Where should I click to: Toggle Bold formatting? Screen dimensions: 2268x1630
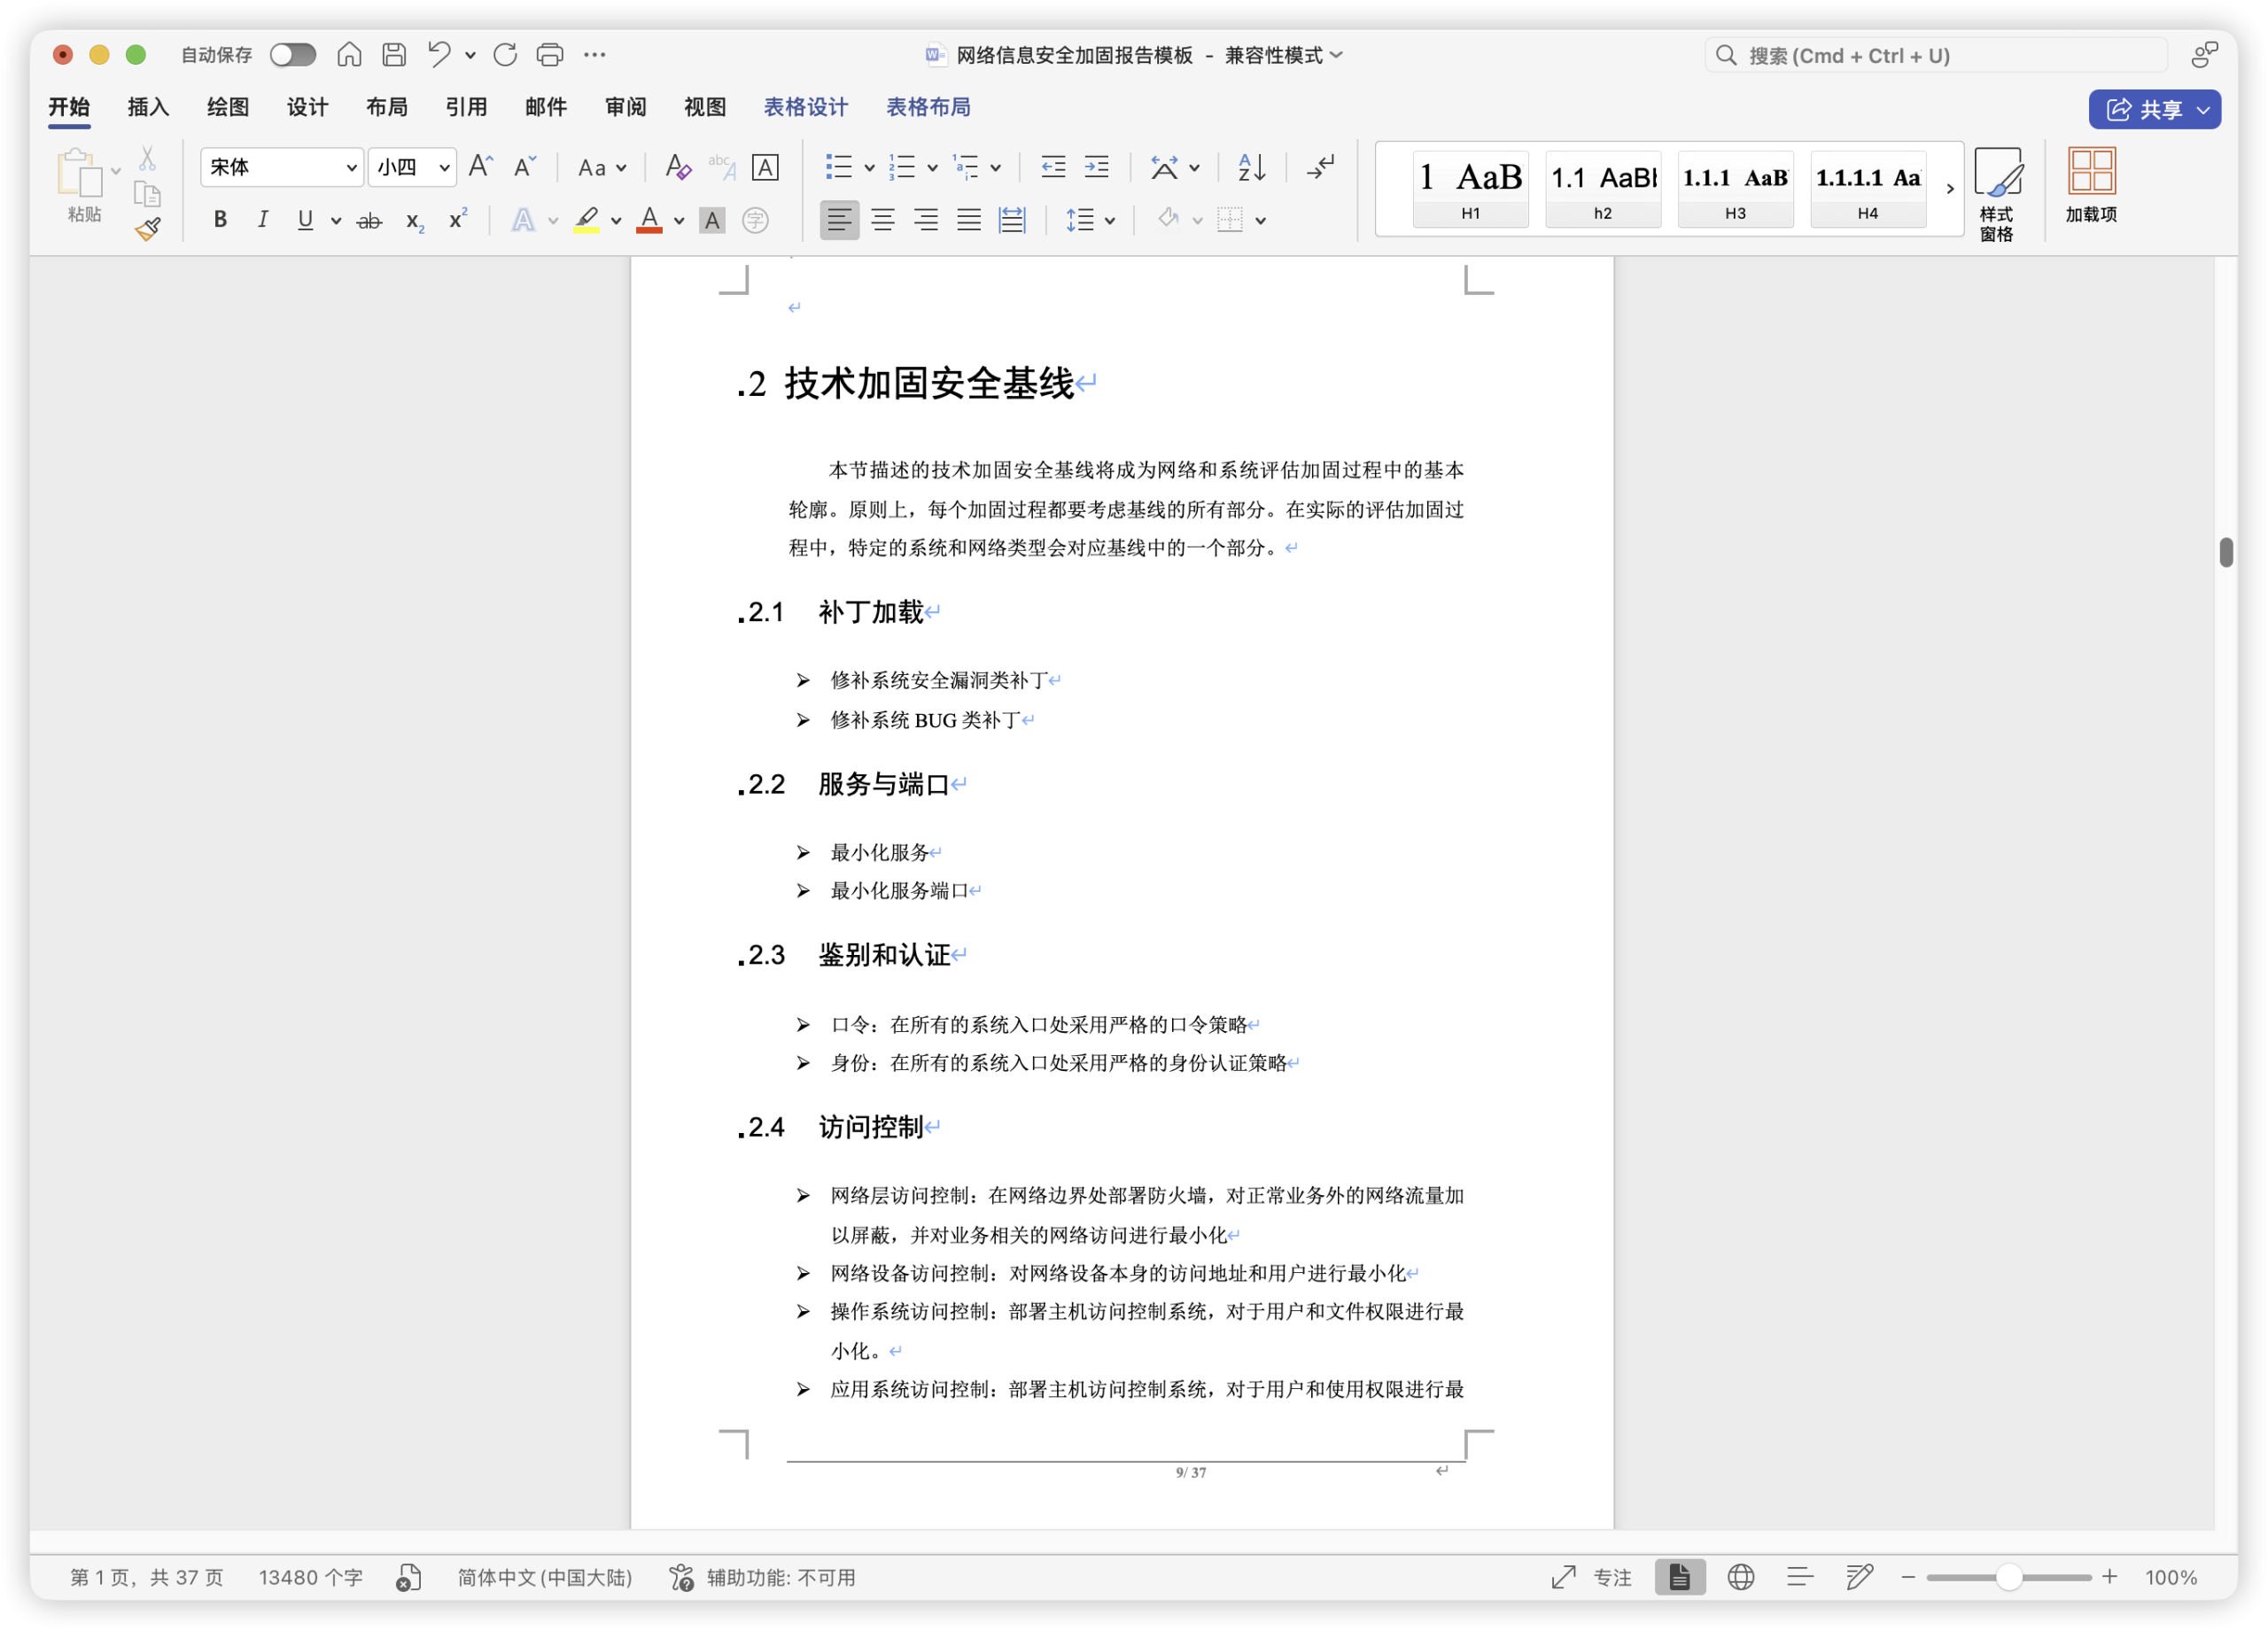tap(220, 221)
